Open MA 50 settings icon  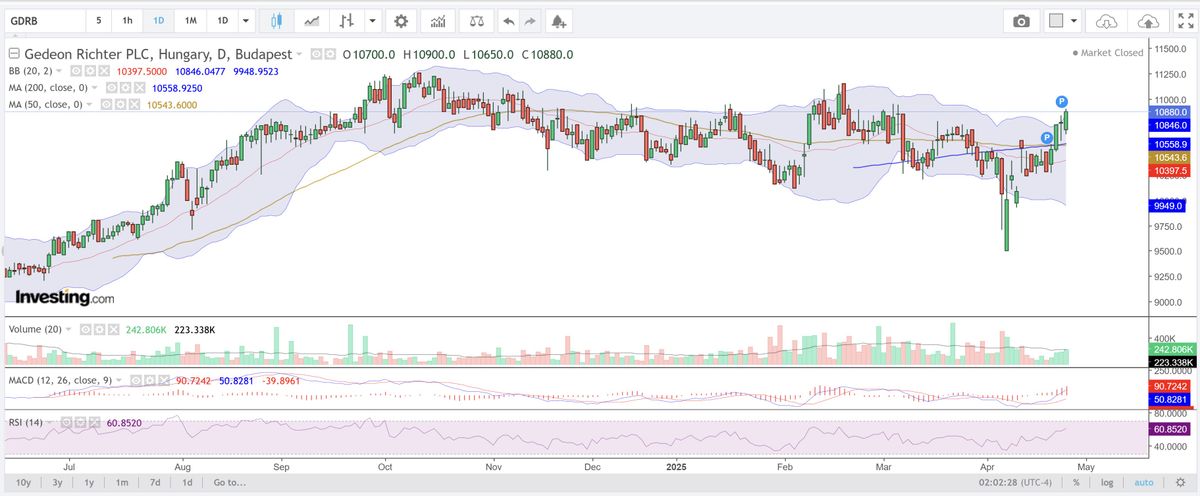(120, 104)
